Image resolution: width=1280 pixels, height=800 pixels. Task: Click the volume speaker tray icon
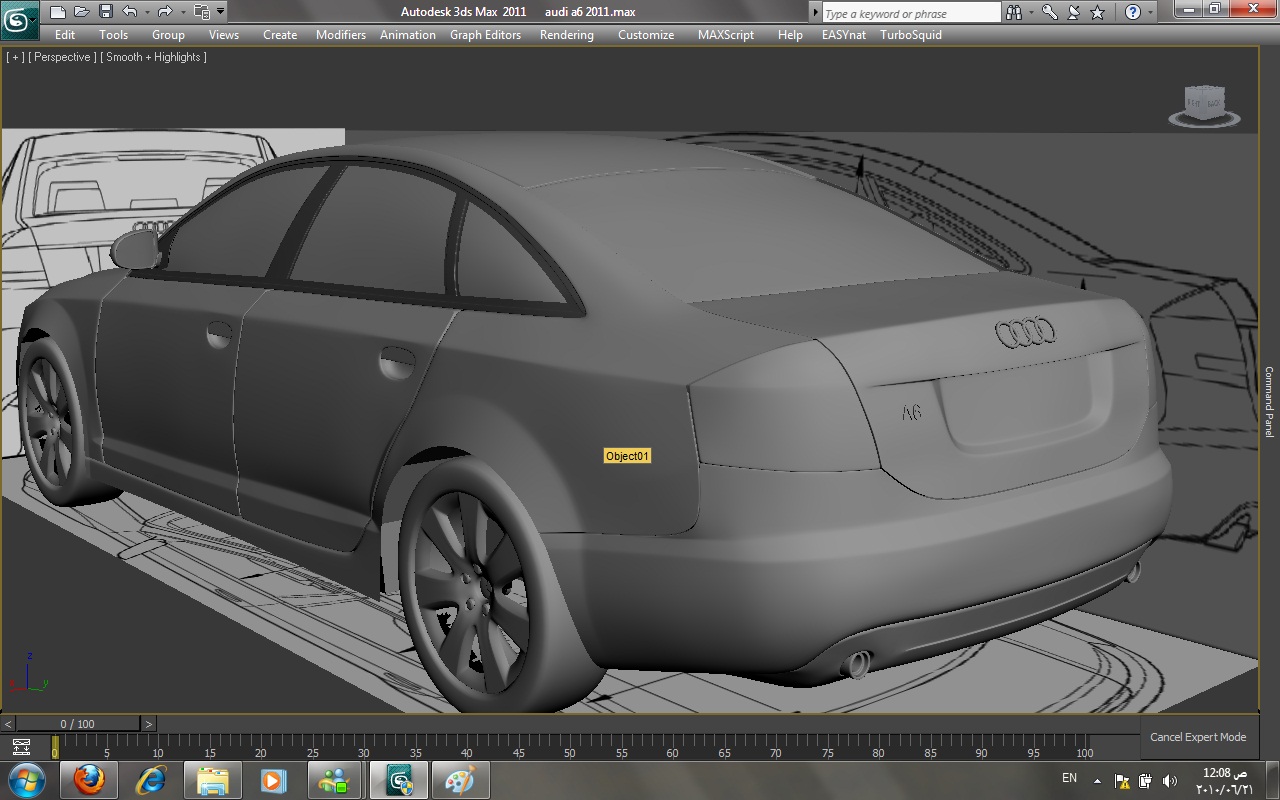[x=1169, y=781]
